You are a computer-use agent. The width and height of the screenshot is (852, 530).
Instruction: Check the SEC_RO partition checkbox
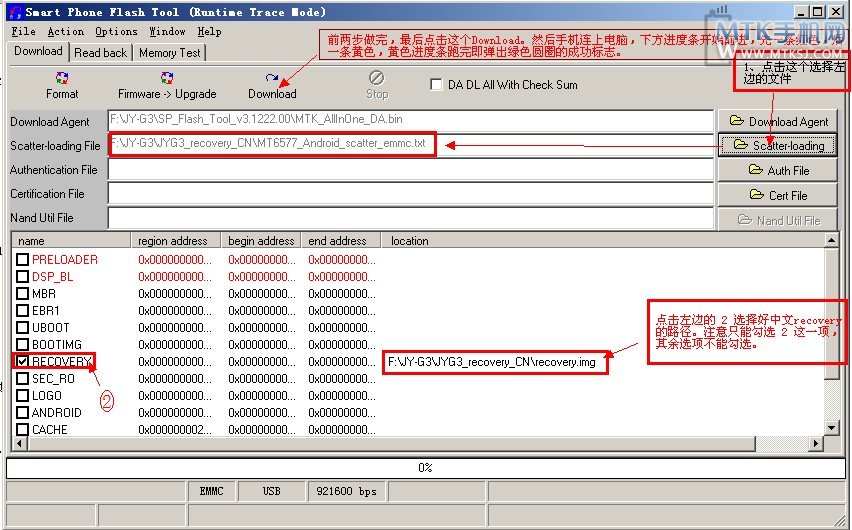click(x=22, y=378)
